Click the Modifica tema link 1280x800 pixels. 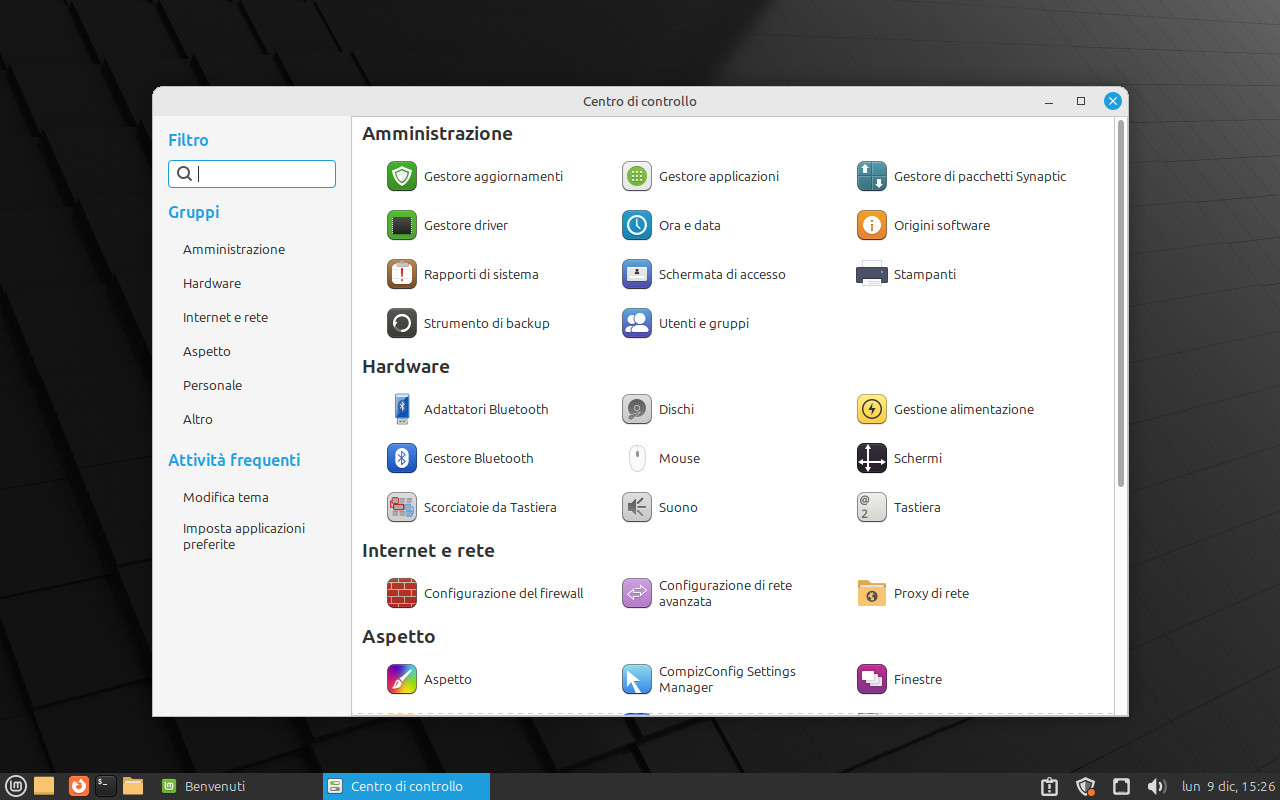225,497
